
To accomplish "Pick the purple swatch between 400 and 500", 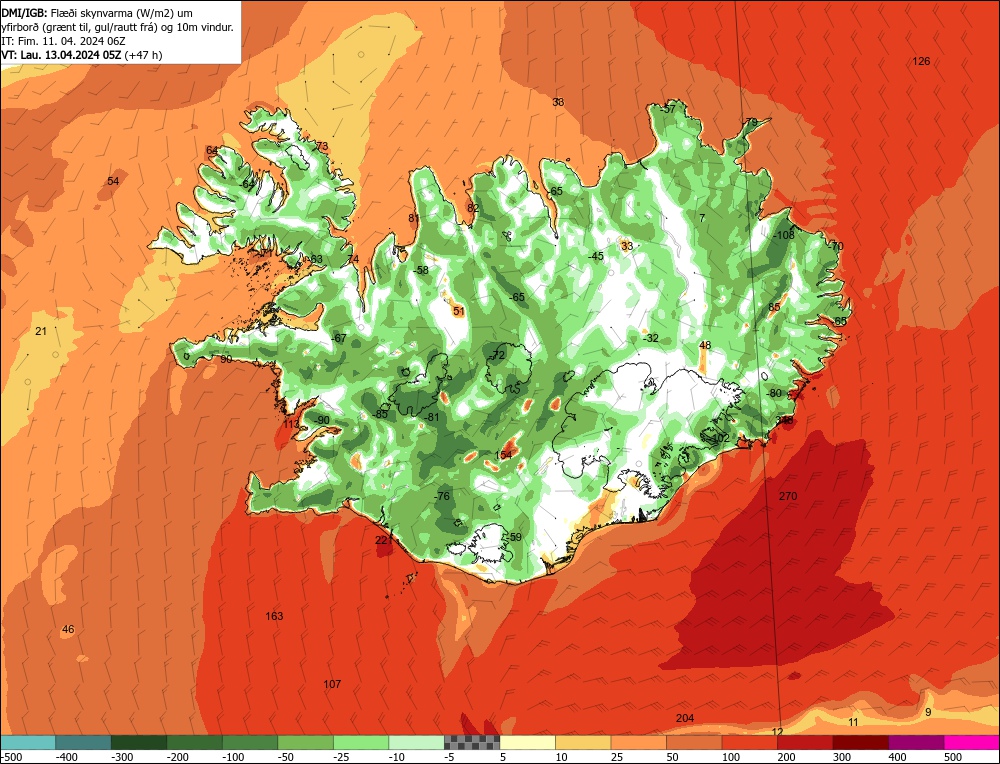I will [916, 742].
